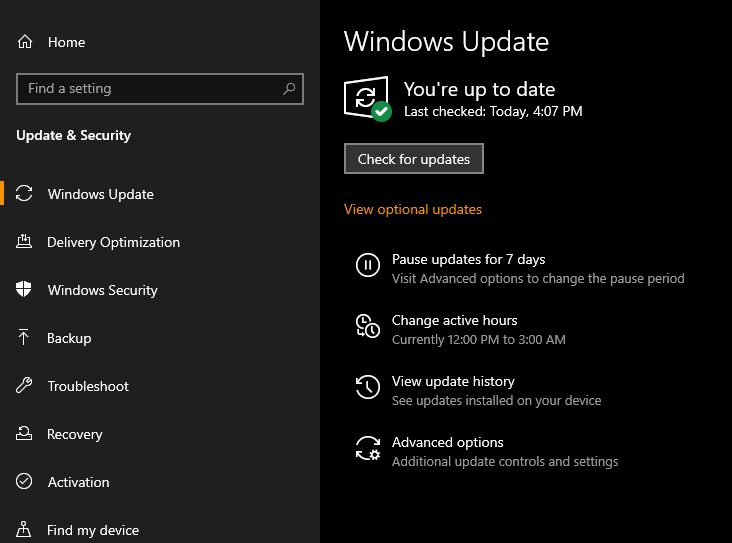
Task: Select Pause updates for 7 days
Action: [468, 259]
